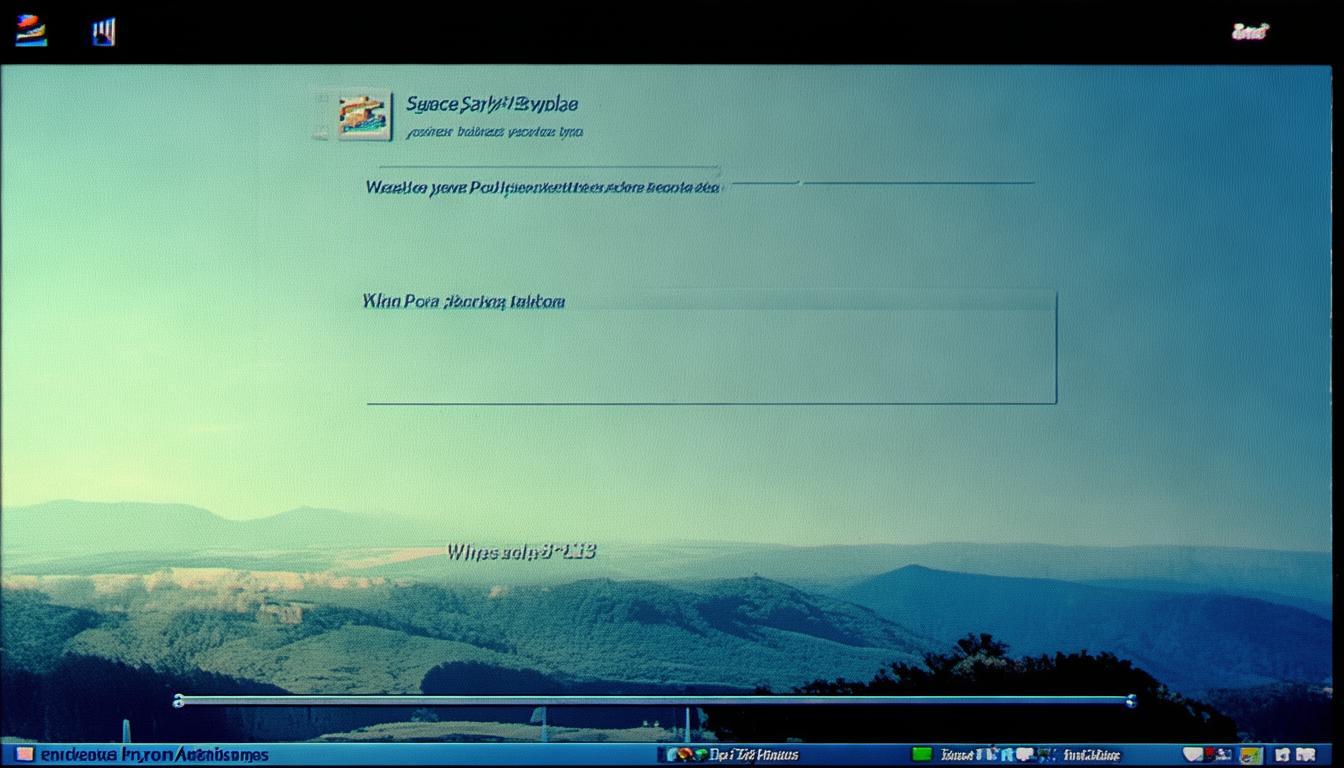Click the italic subtitle under the dialog title
The image size is (1344, 768).
coord(495,132)
